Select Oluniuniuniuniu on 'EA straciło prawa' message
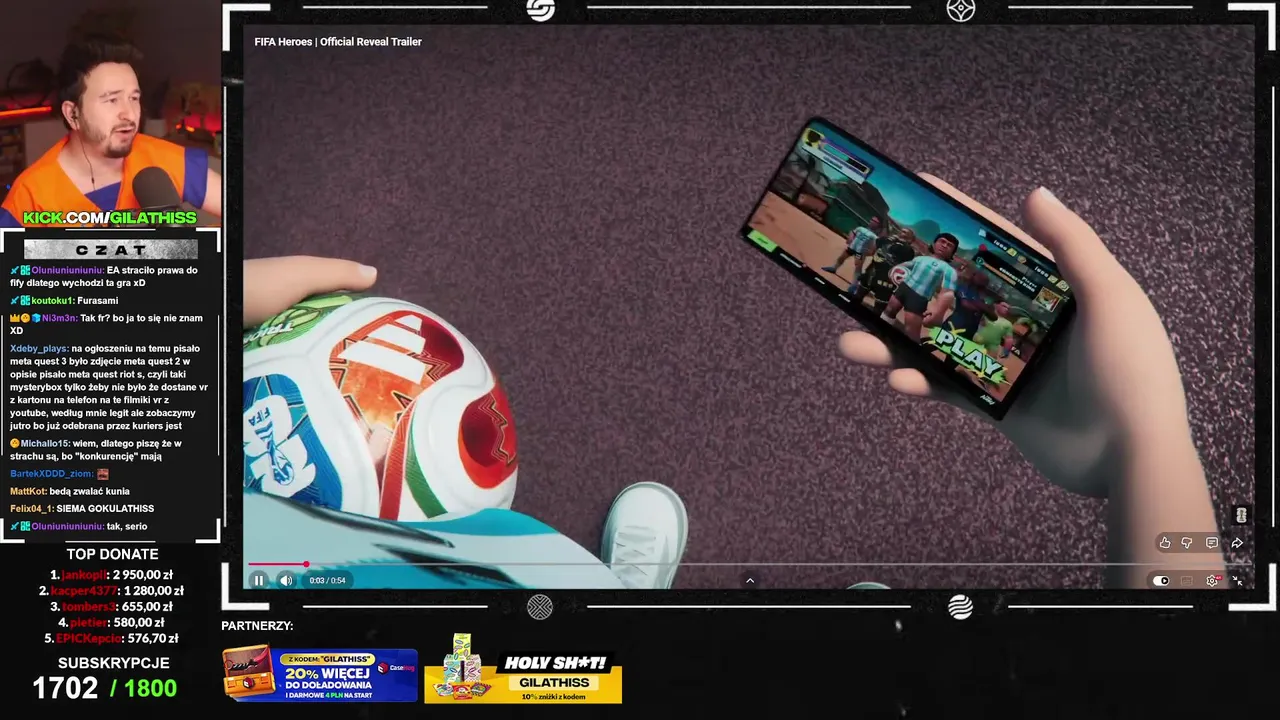This screenshot has height=720, width=1280. 67,270
